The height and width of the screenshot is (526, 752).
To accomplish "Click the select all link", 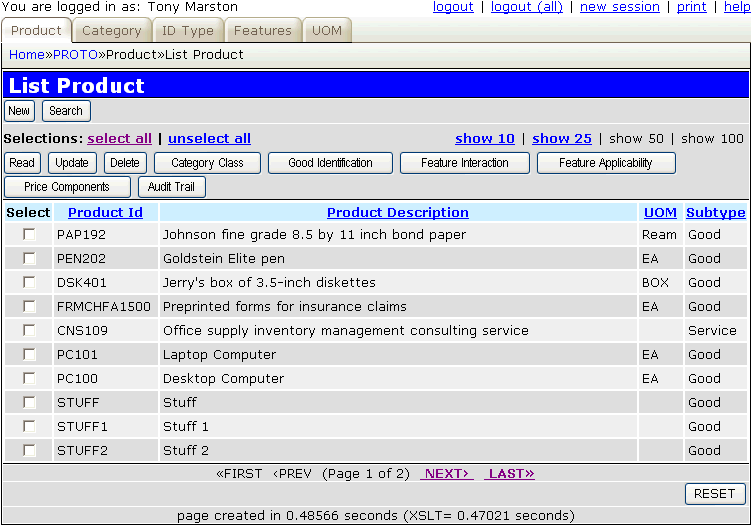I will pyautogui.click(x=119, y=138).
